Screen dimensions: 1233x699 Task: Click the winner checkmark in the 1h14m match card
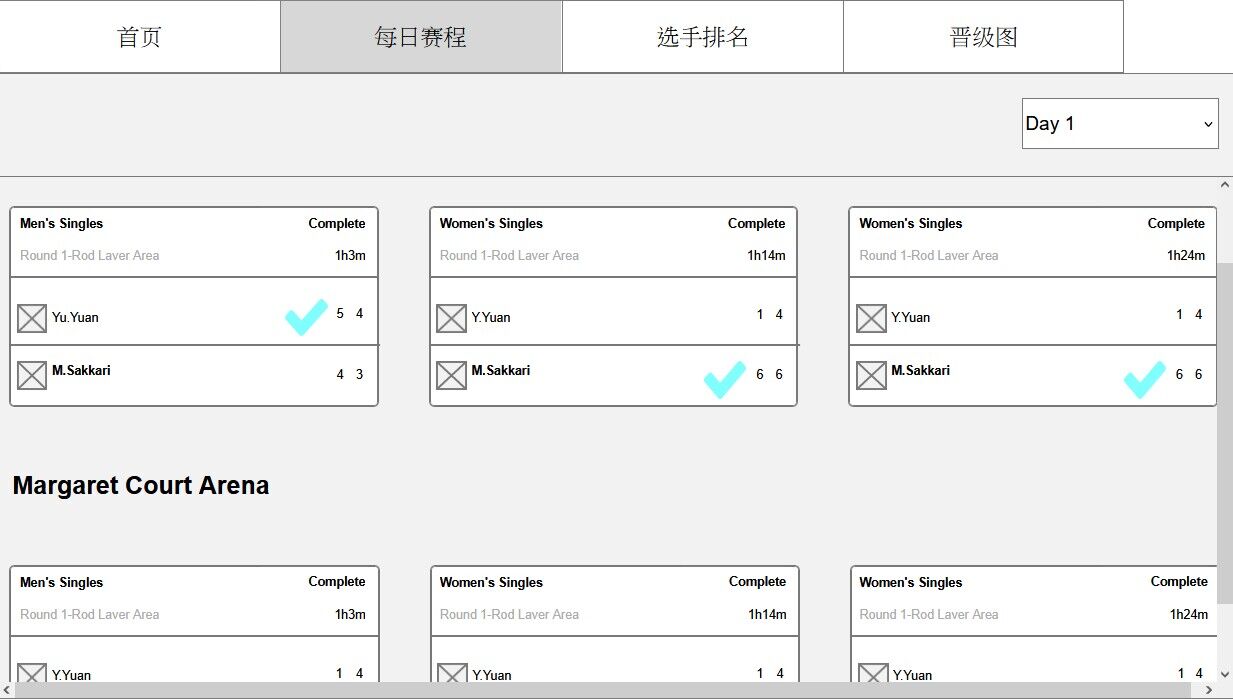(725, 379)
